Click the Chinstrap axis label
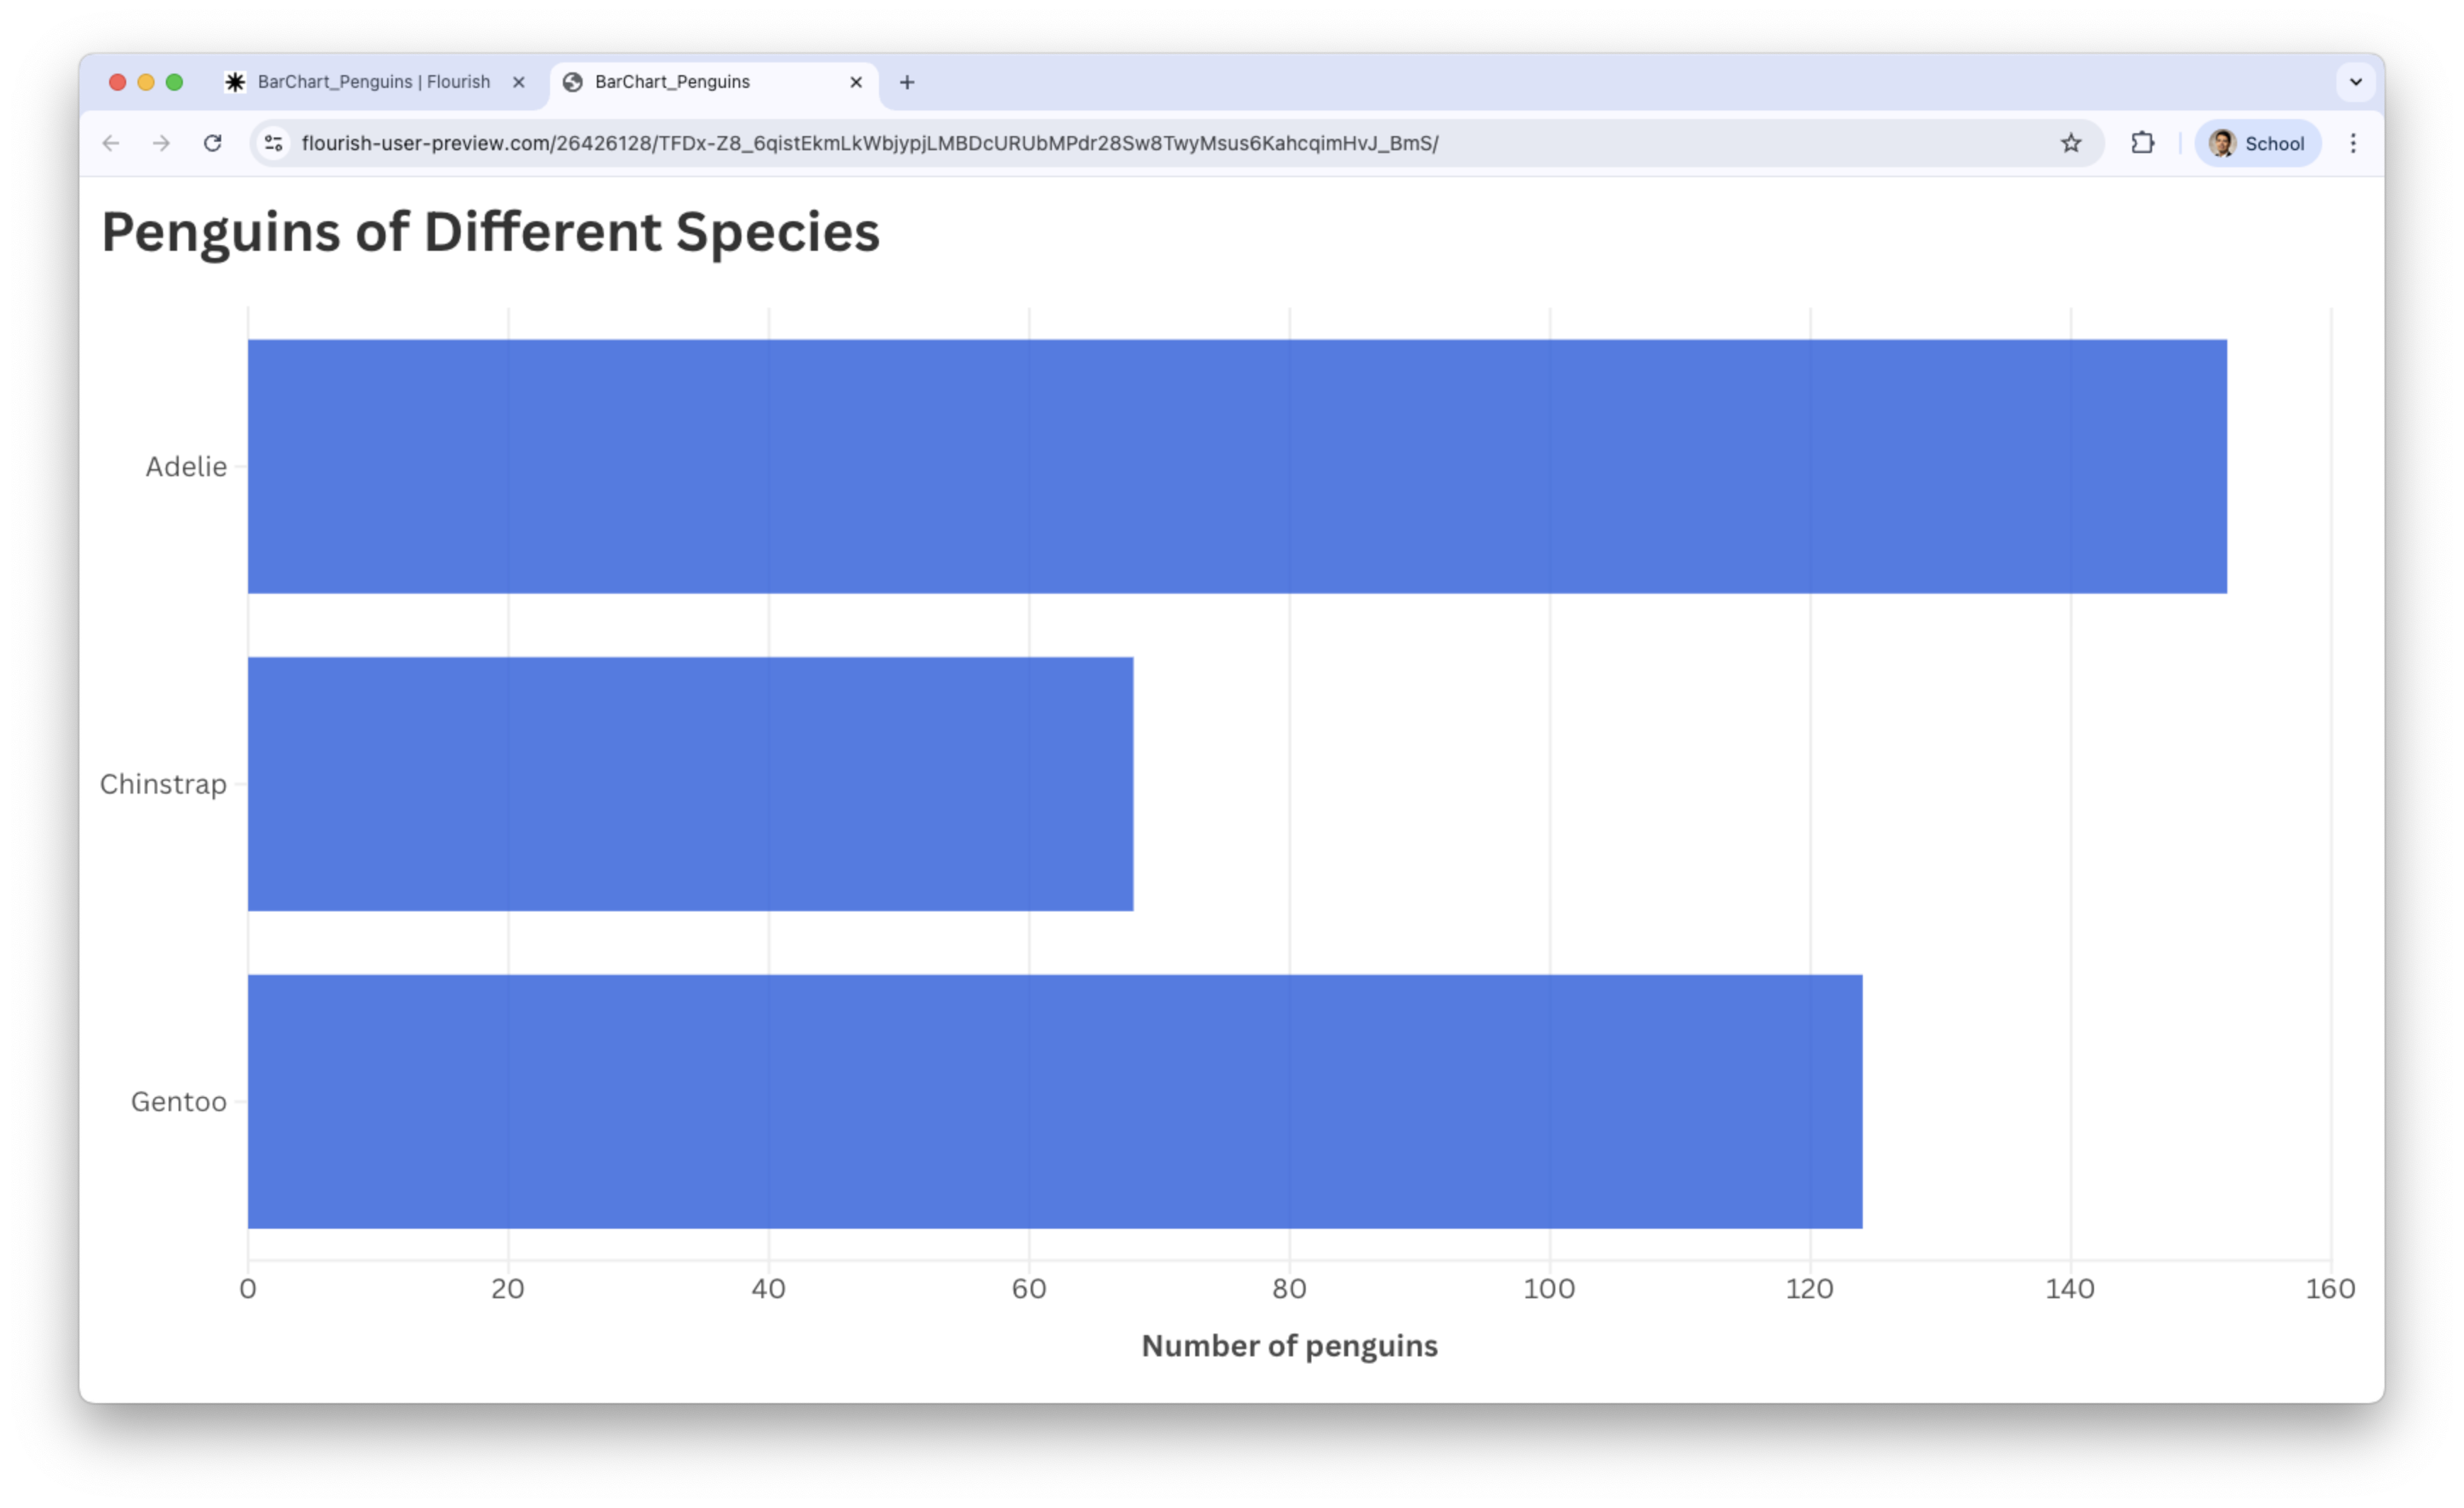2464x1508 pixels. (163, 784)
